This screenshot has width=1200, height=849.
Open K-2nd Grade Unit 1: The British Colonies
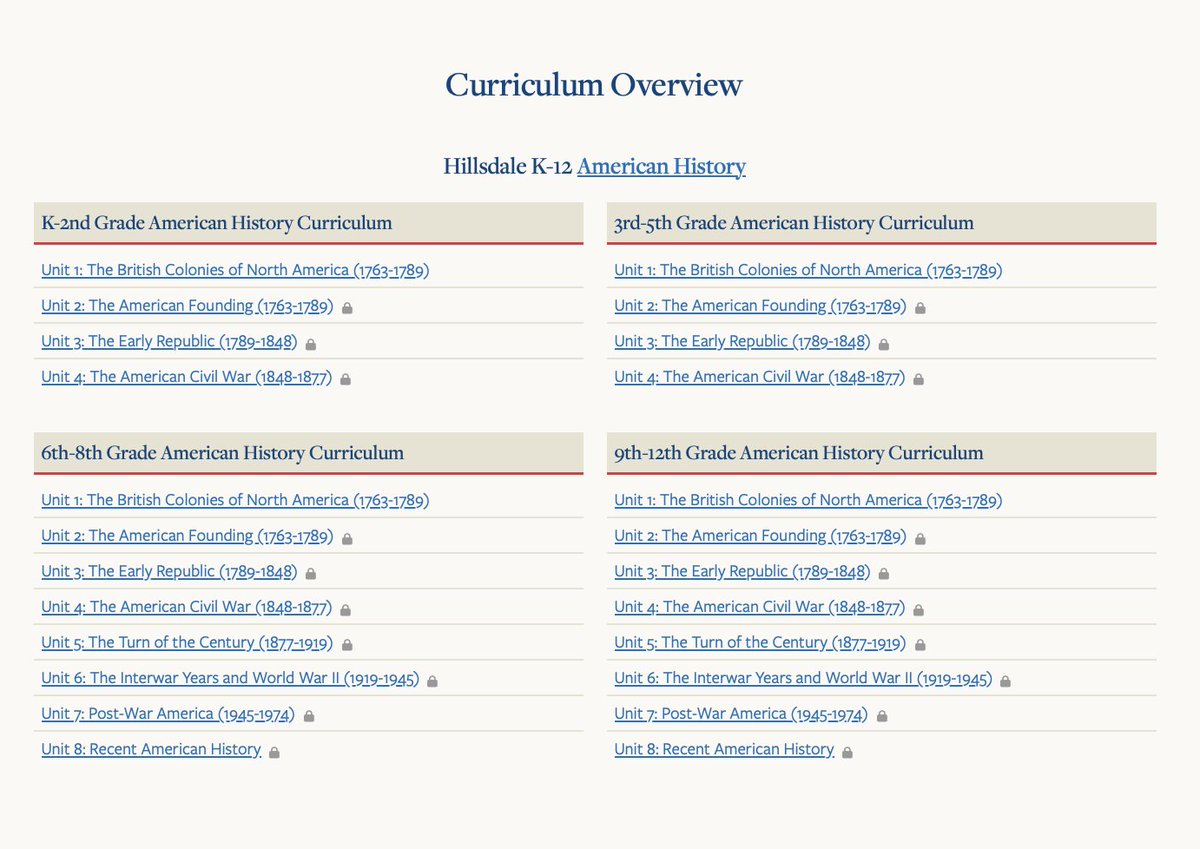[x=235, y=270]
